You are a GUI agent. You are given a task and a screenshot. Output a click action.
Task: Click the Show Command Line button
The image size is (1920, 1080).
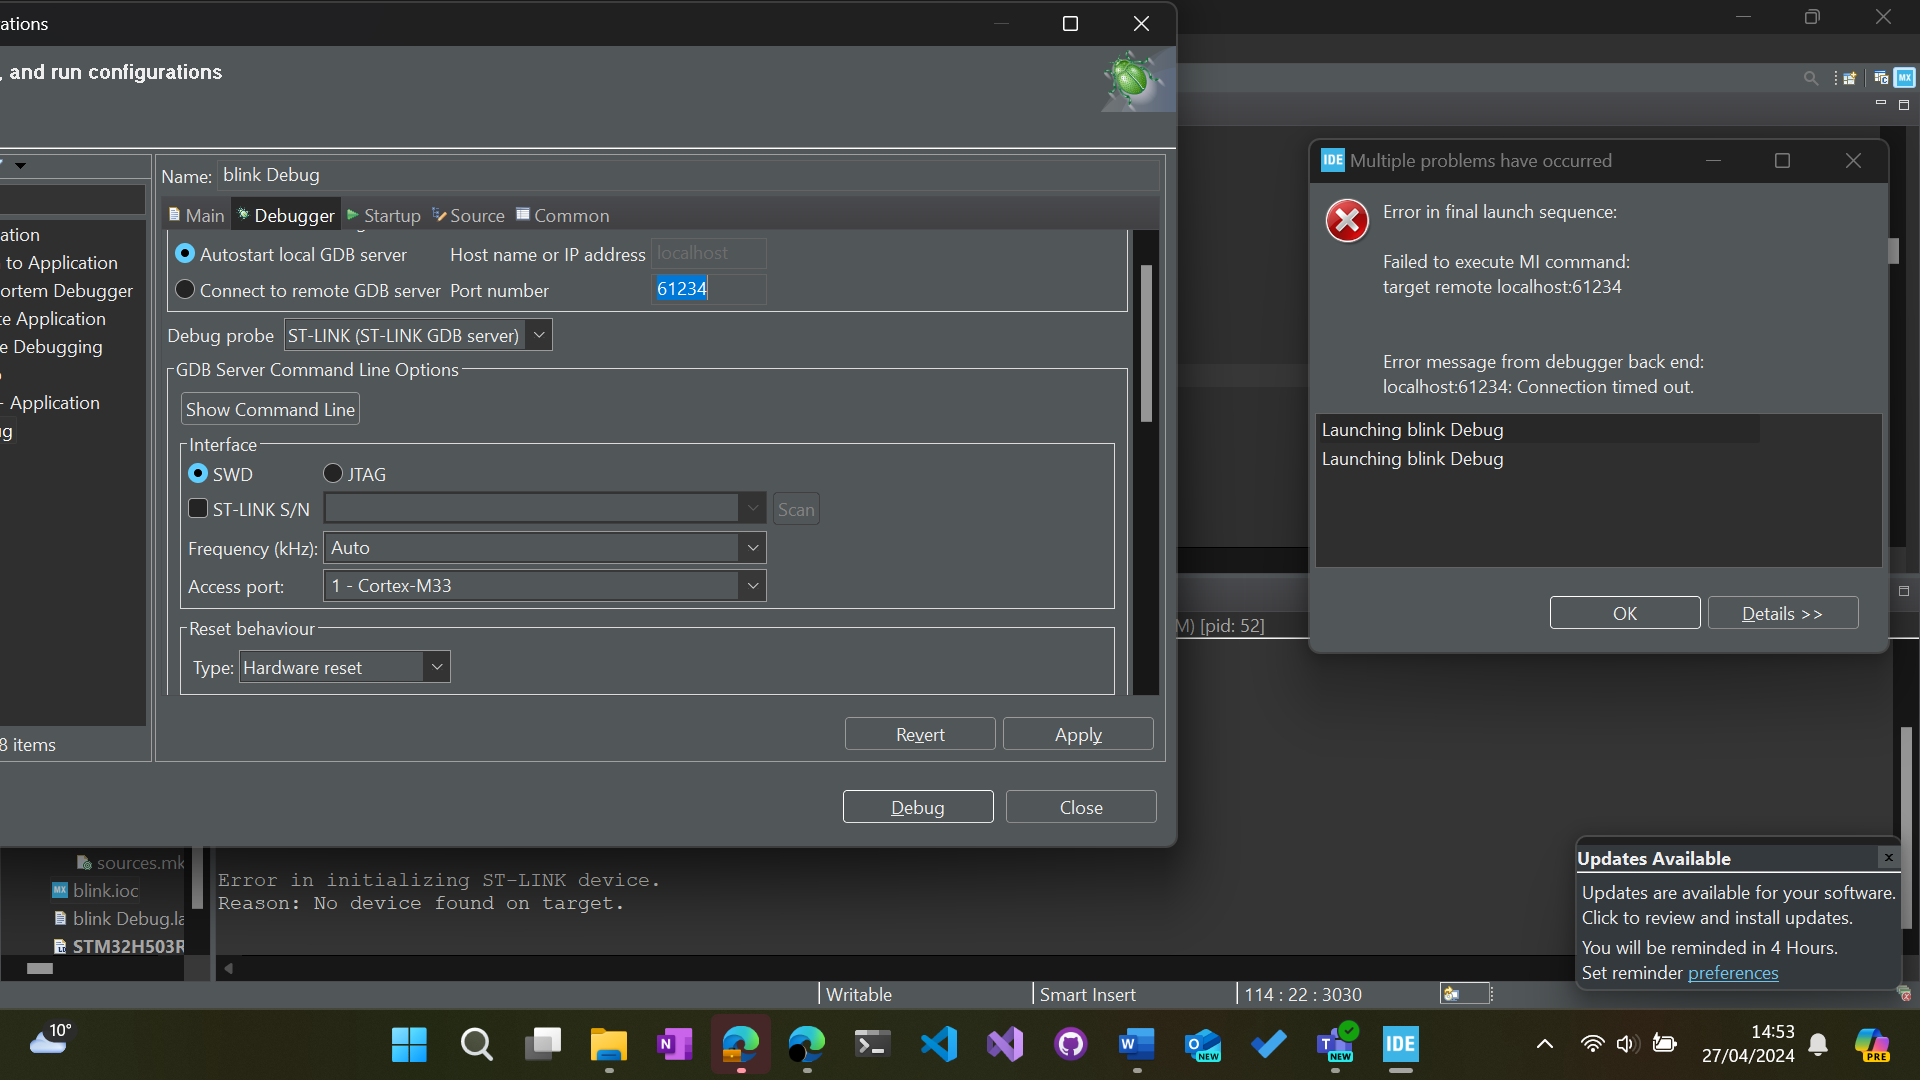(x=269, y=408)
